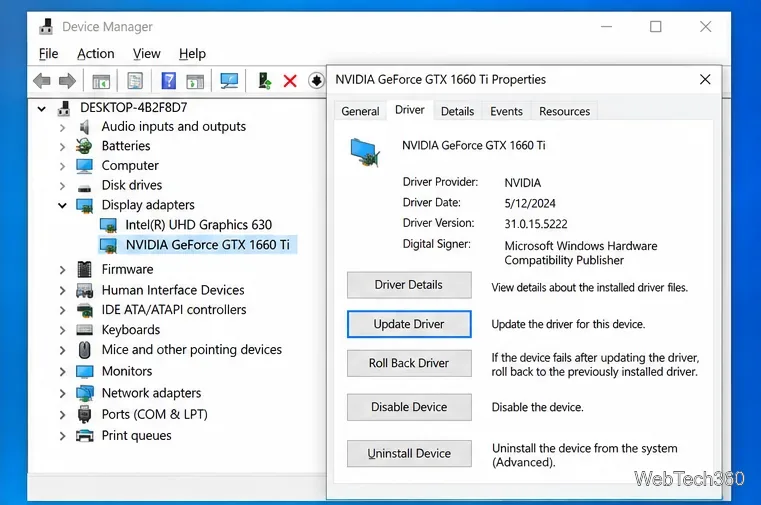Click driver version value 31.0.15.5222

click(x=536, y=224)
